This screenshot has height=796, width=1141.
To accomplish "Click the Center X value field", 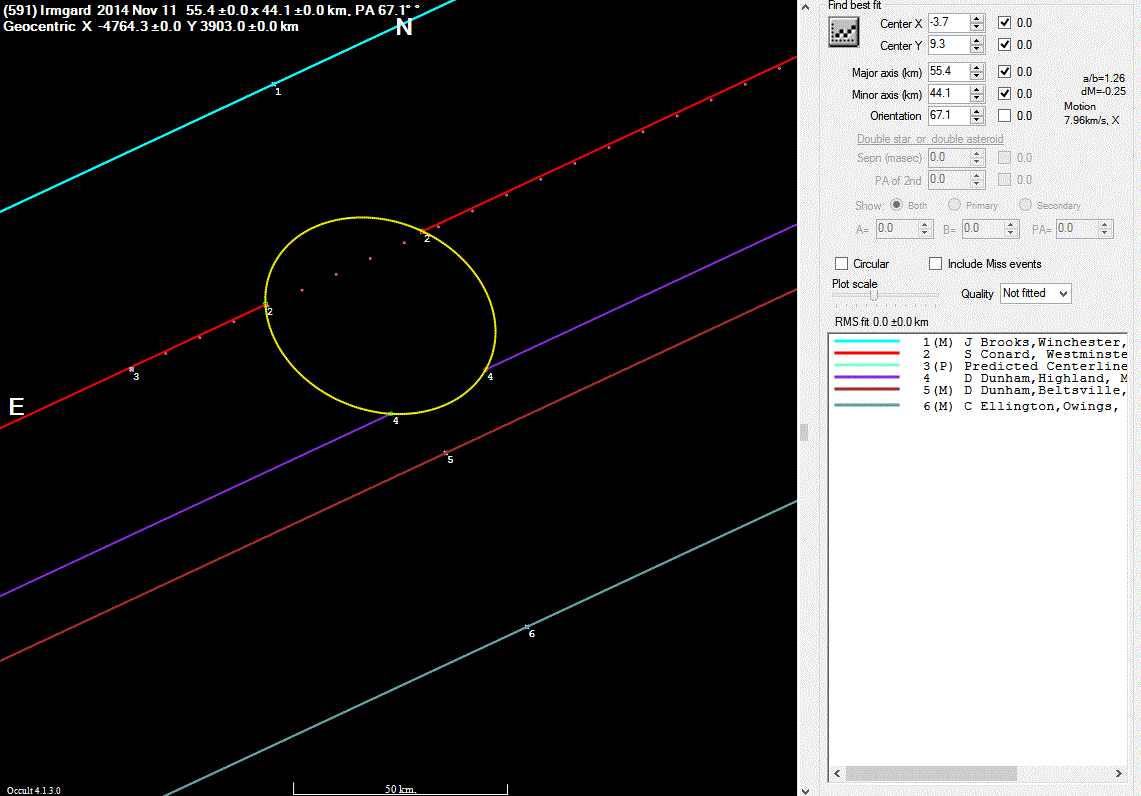I will (x=949, y=23).
